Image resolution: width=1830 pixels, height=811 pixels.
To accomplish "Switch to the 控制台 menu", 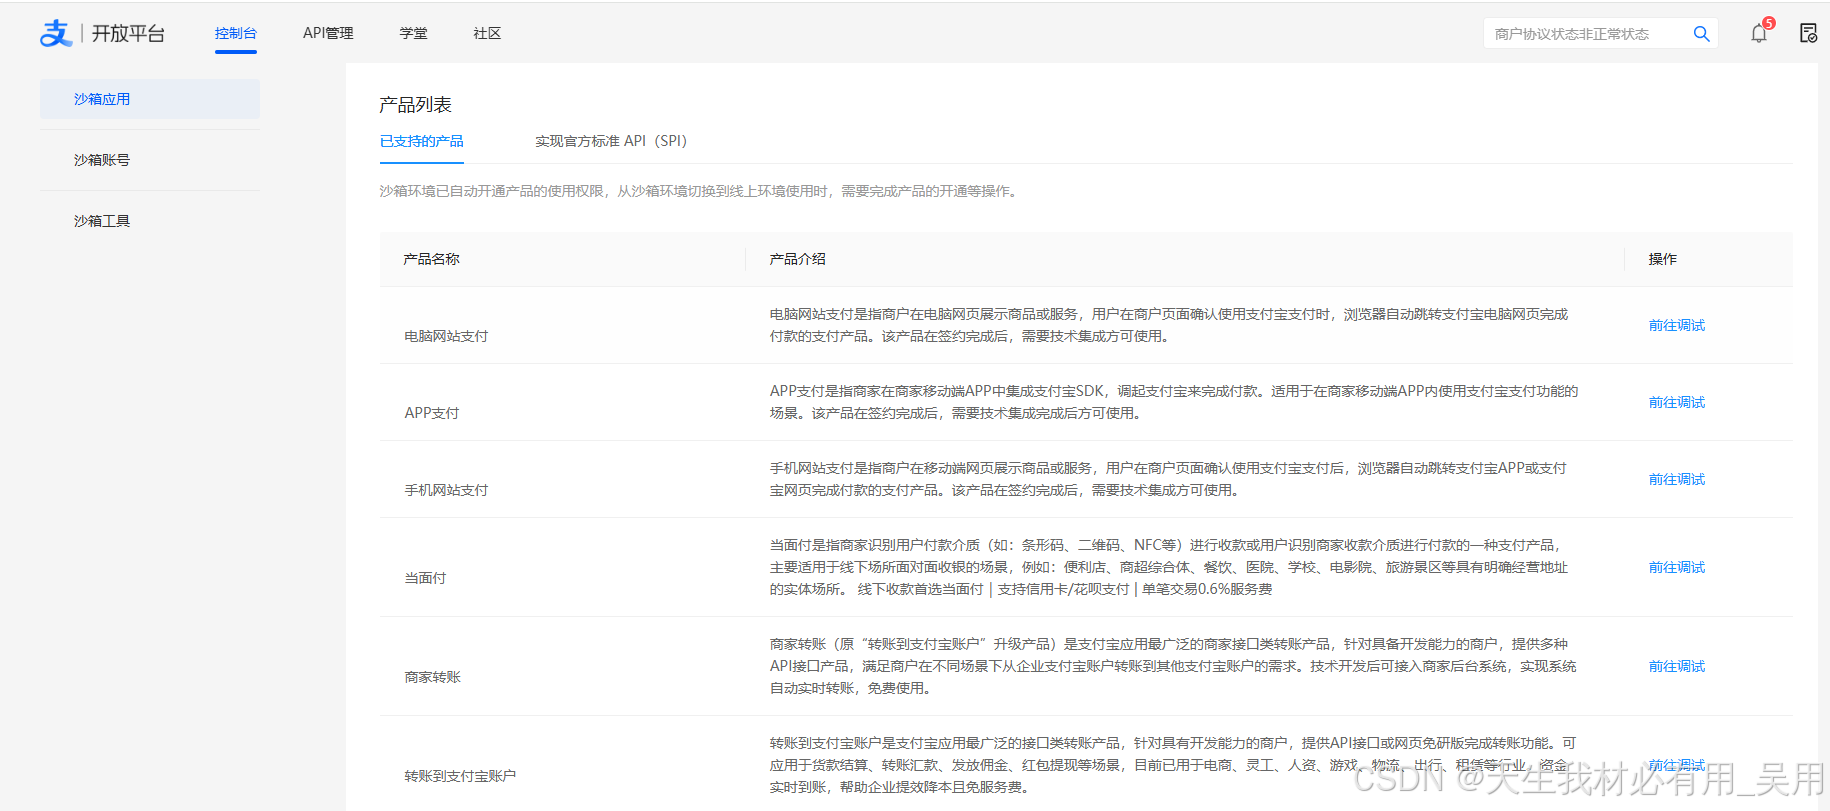I will click(236, 33).
